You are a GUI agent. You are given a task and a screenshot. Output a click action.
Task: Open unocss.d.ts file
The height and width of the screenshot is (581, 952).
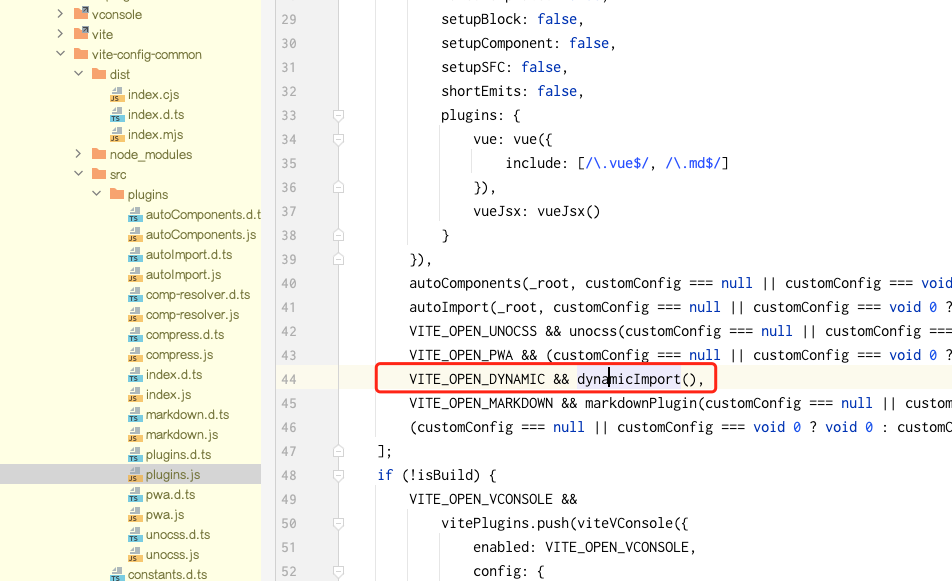click(x=178, y=535)
